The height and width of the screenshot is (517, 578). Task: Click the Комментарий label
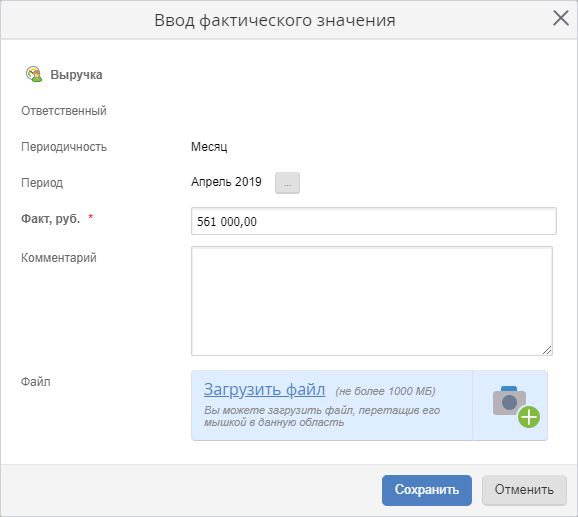[59, 258]
